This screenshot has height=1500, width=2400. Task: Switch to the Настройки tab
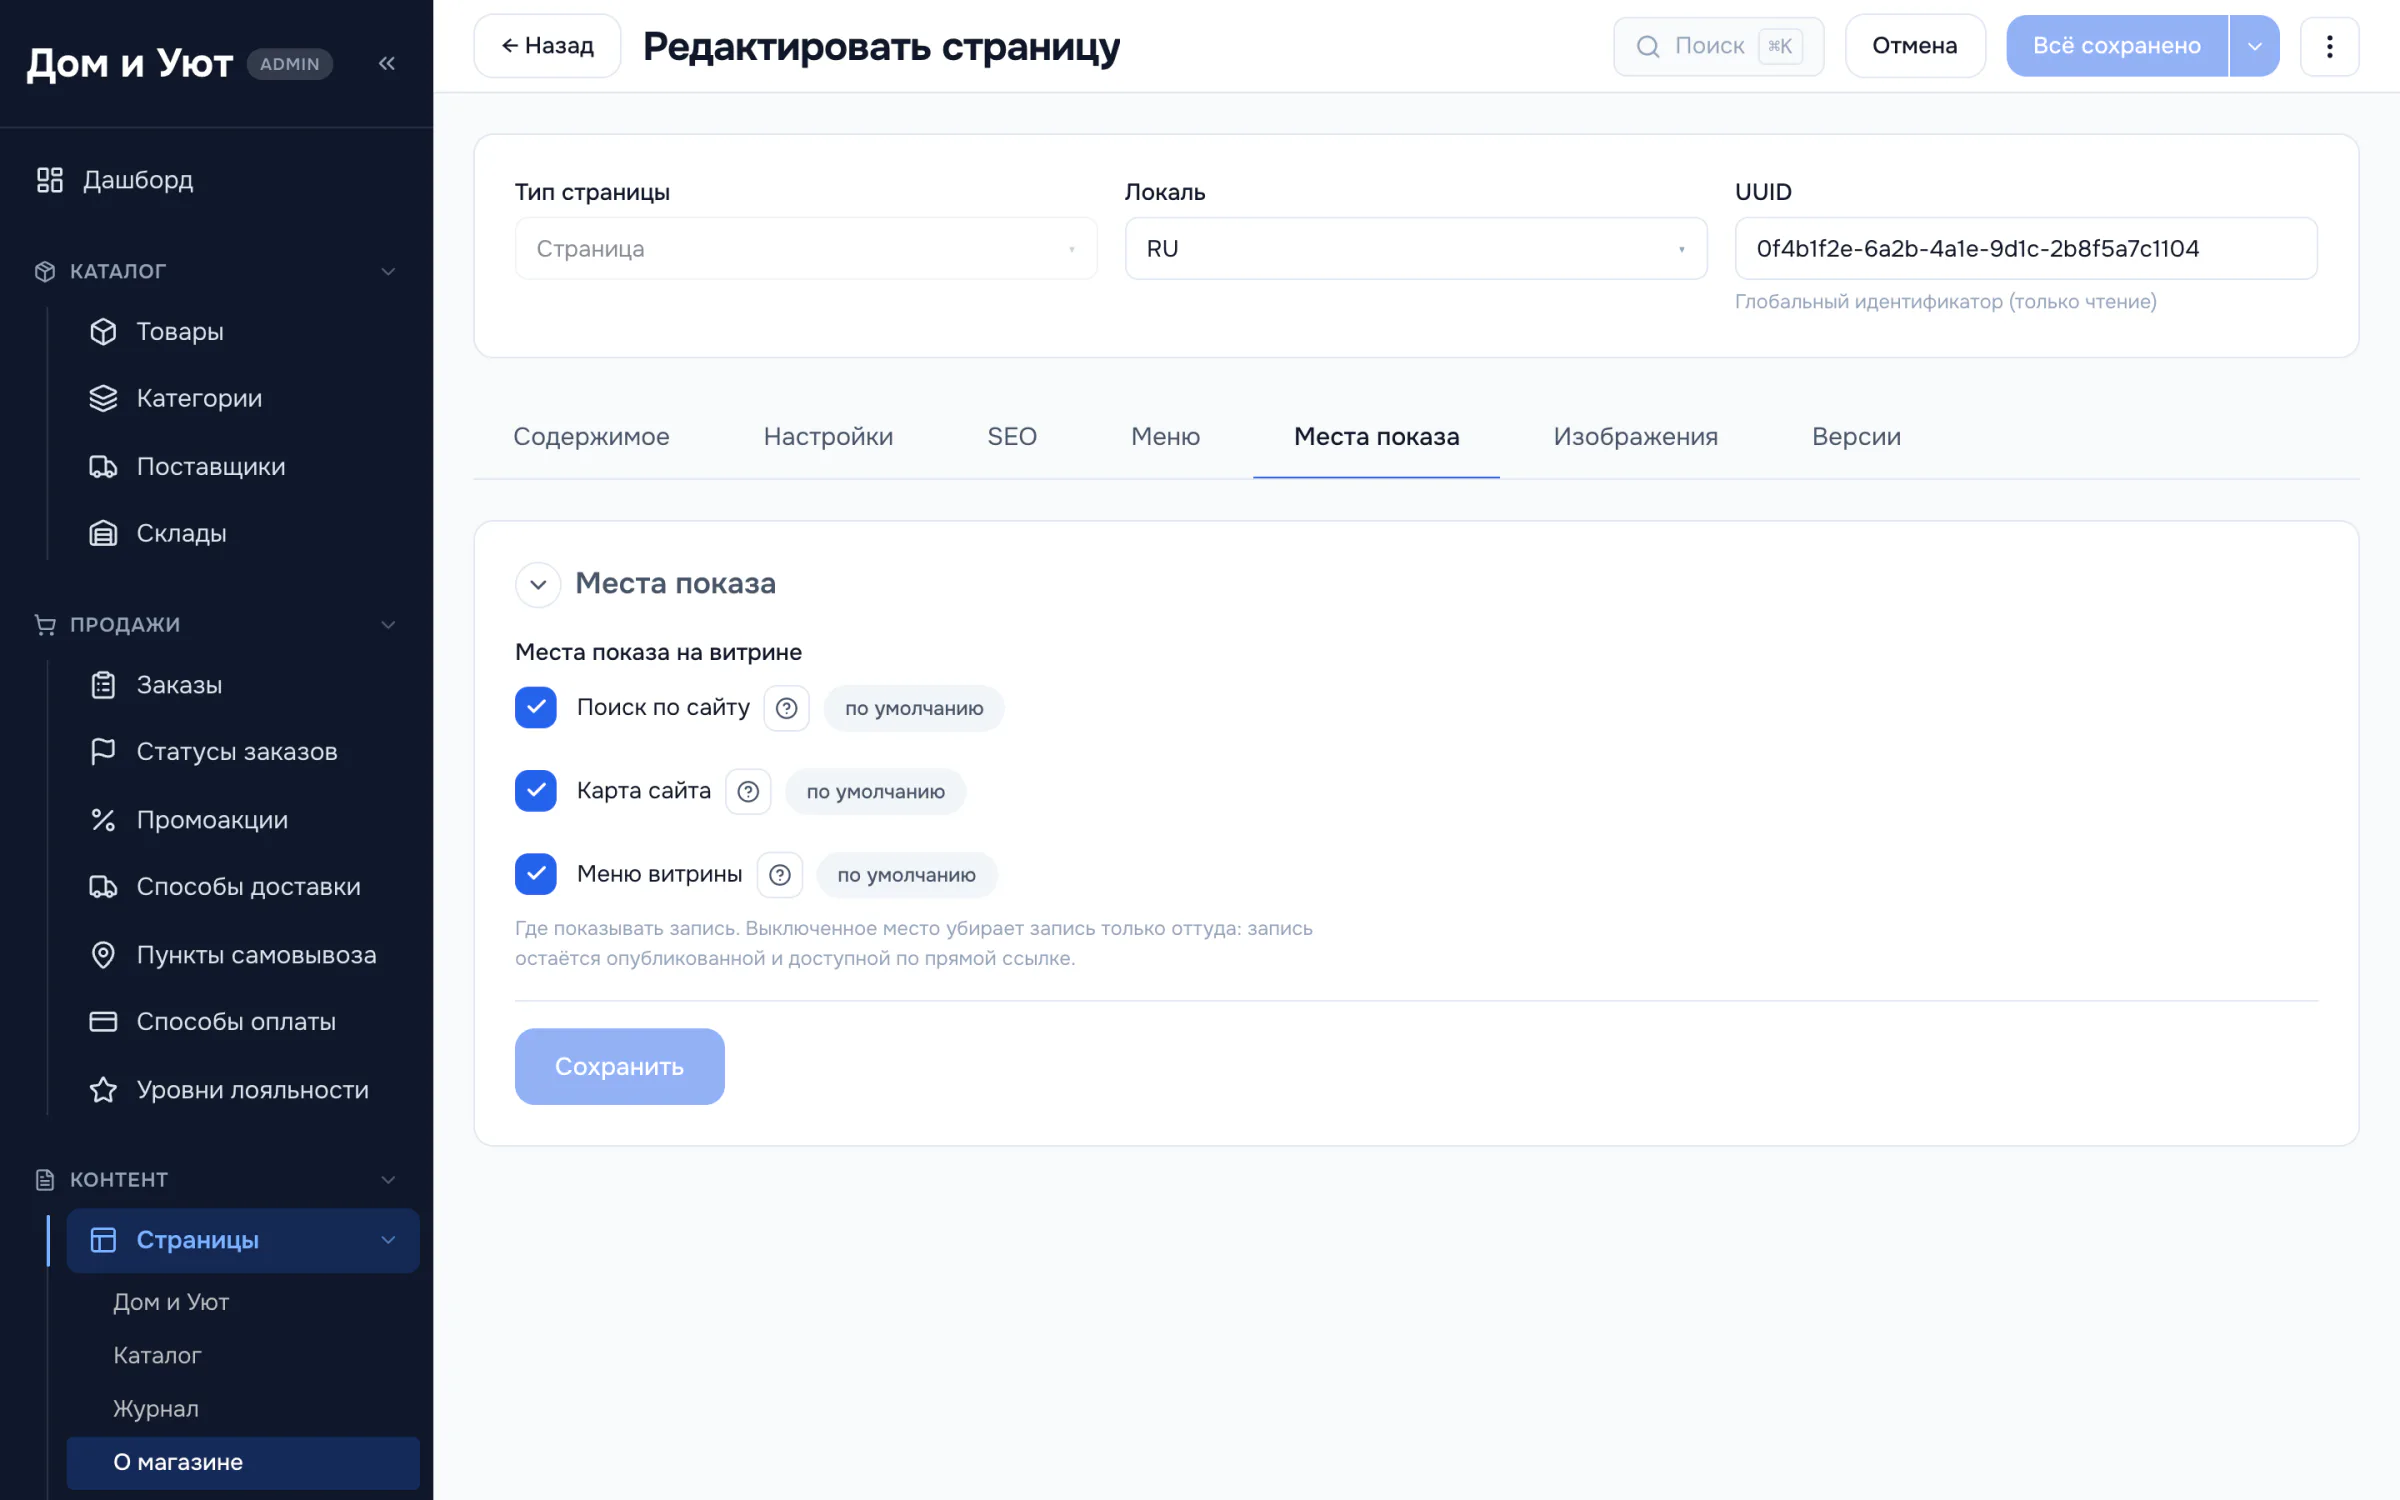click(x=828, y=437)
